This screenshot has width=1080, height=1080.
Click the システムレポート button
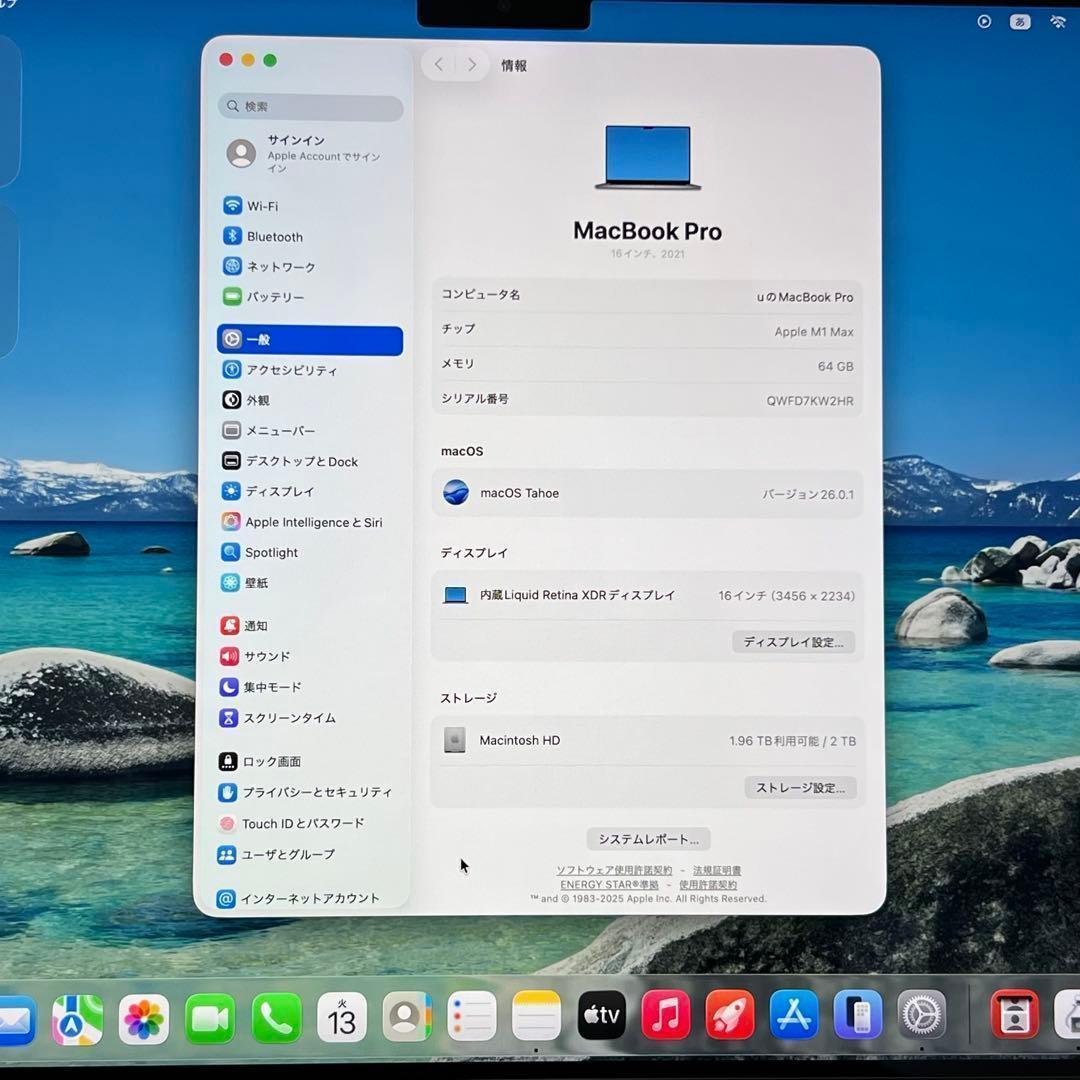coord(648,838)
